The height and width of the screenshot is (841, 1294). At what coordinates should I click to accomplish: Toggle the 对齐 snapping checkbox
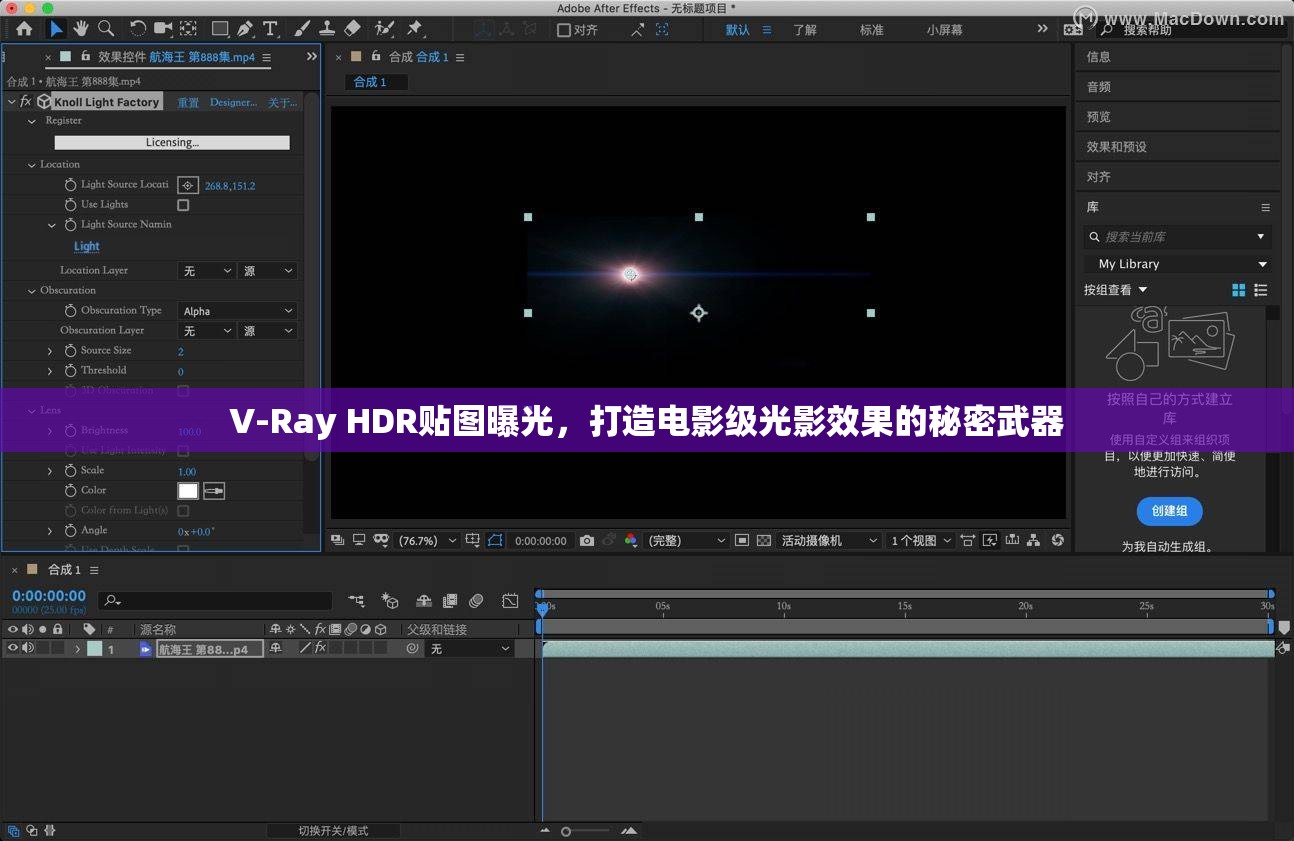point(564,30)
